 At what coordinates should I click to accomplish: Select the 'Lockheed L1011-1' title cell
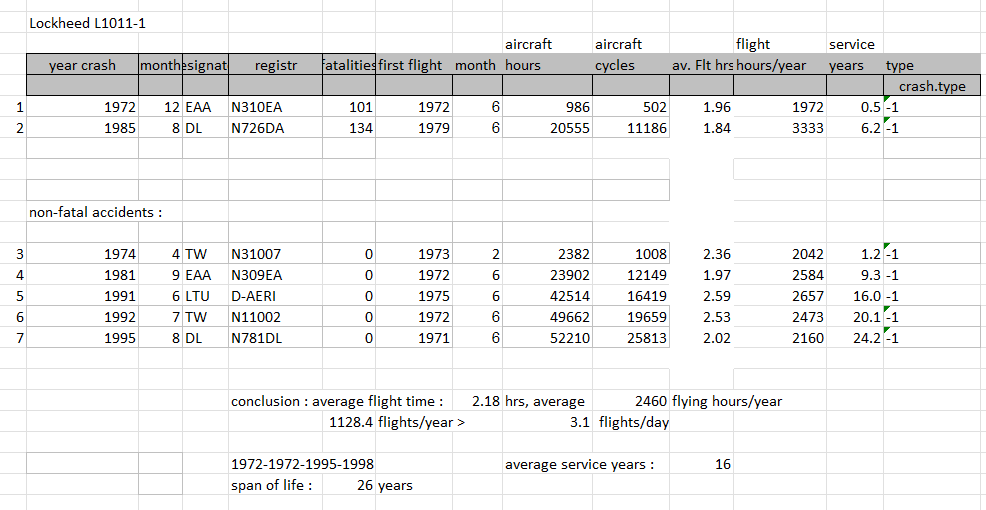(x=88, y=24)
